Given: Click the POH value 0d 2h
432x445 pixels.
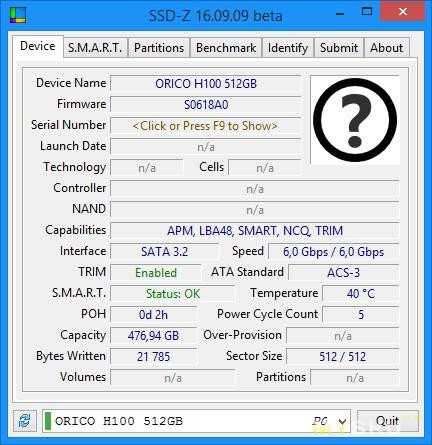Looking at the screenshot, I should click(x=153, y=315).
